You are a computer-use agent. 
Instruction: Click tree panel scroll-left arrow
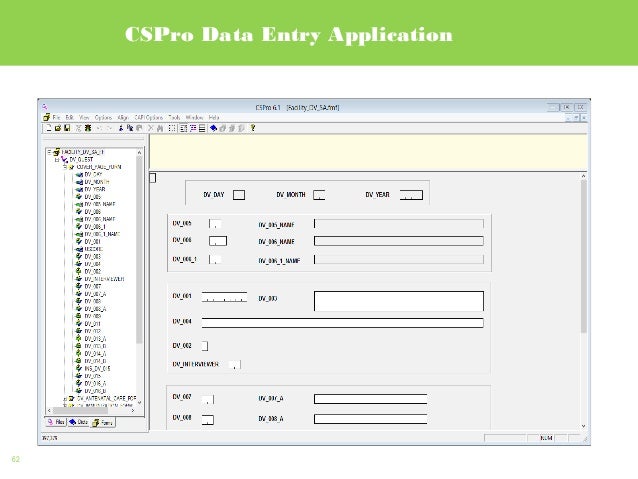click(49, 411)
